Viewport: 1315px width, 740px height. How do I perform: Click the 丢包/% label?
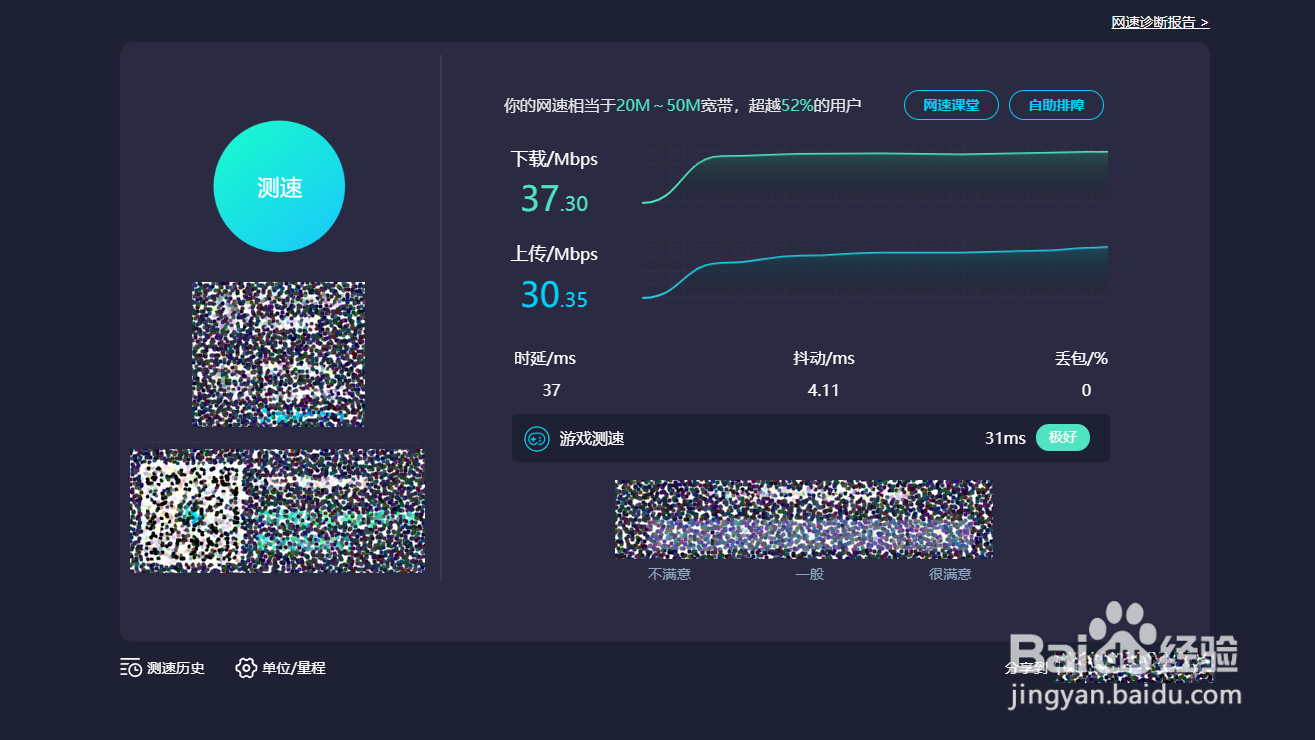click(1081, 358)
